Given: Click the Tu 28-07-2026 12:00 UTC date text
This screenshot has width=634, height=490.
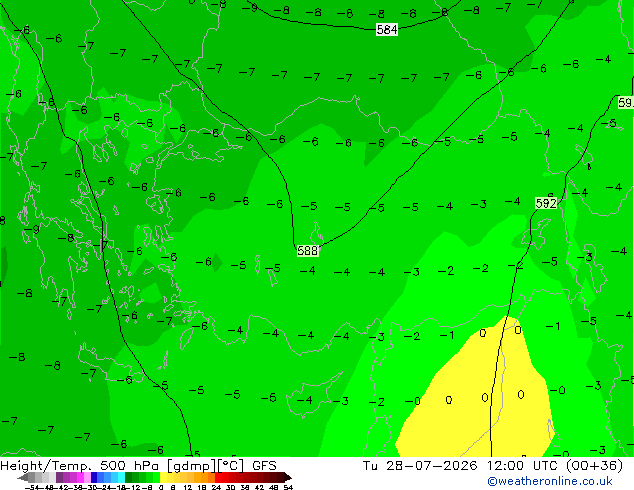Looking at the screenshot, I should (460, 465).
